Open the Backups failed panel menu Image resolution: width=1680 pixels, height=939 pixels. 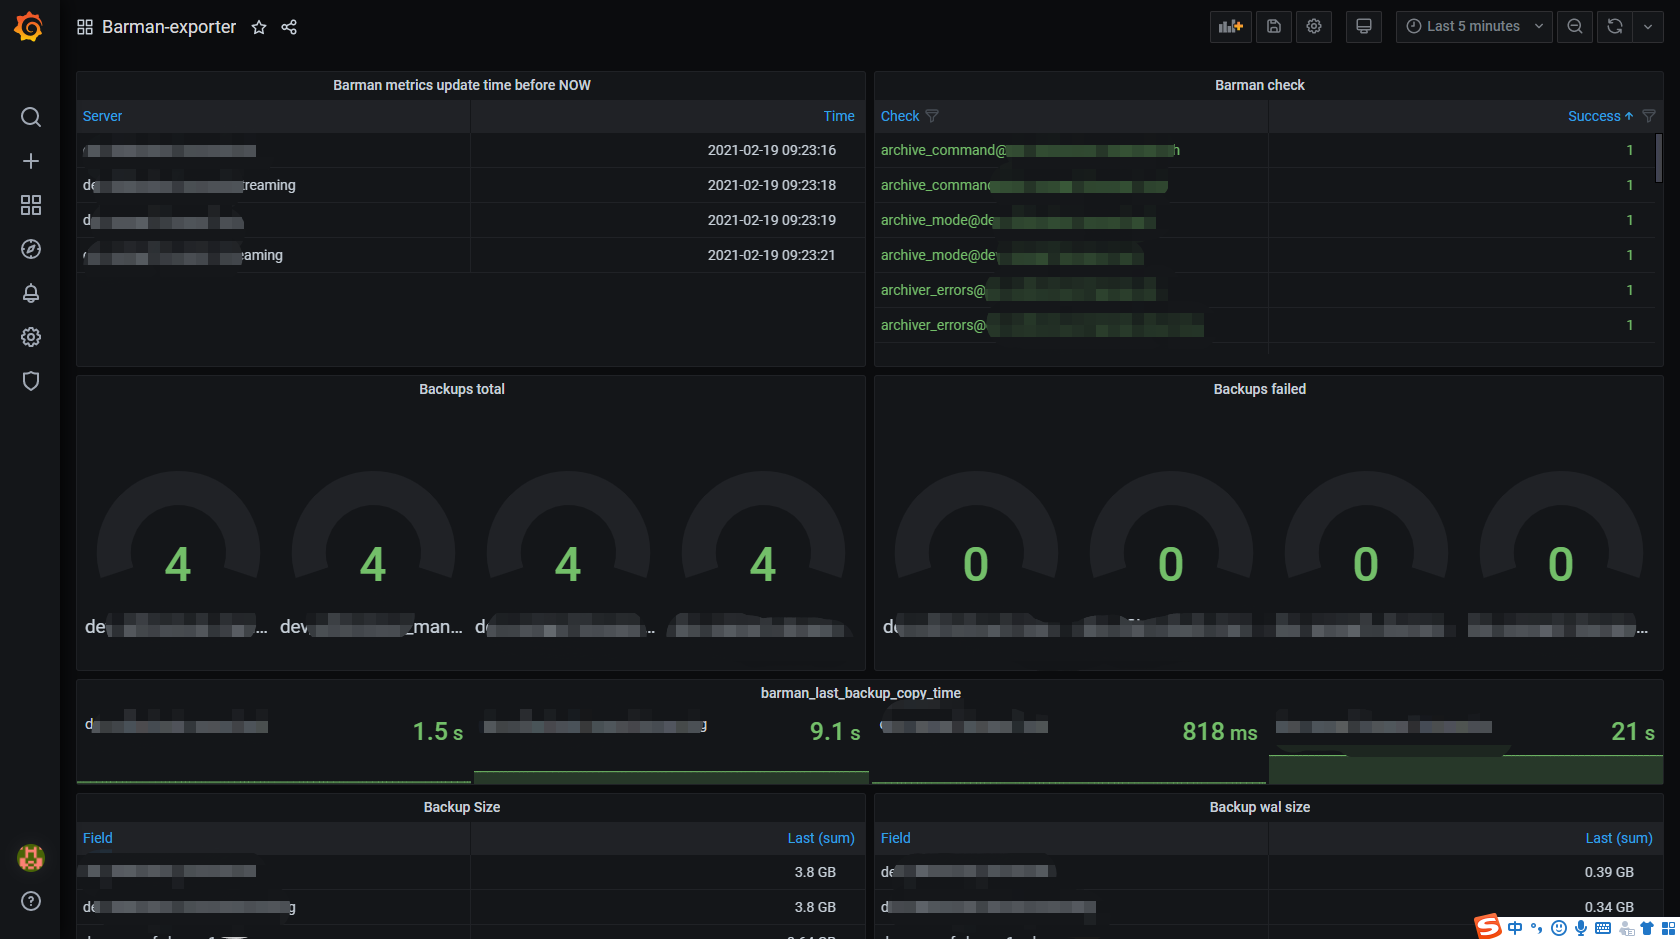point(1259,389)
